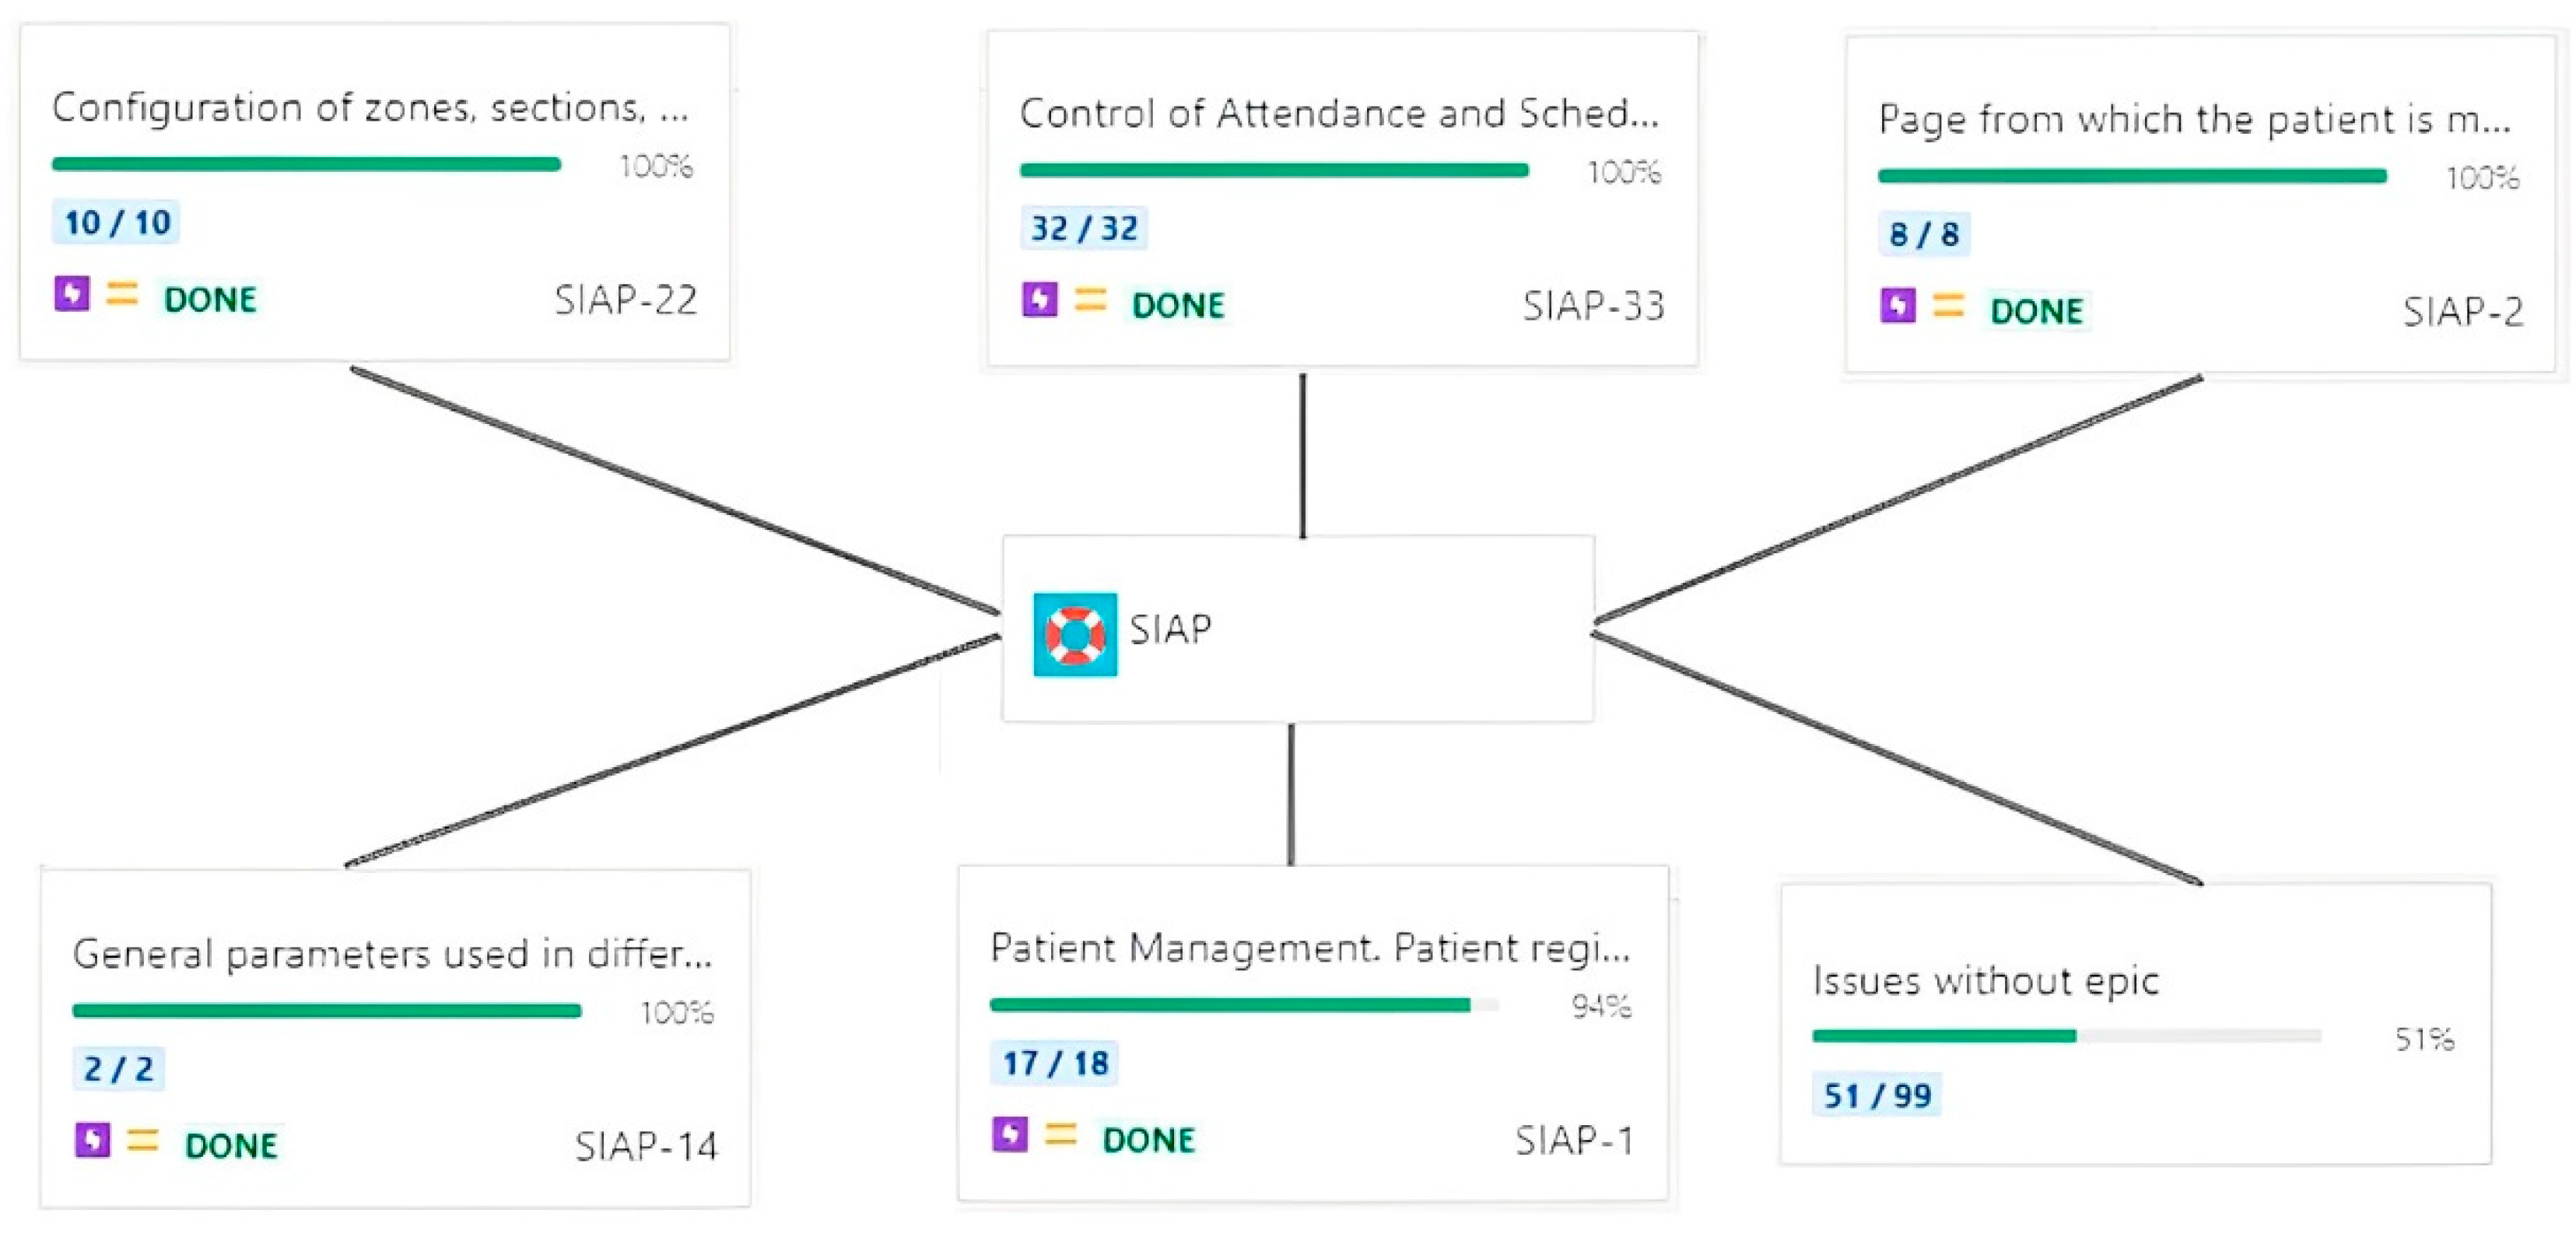Image resolution: width=2576 pixels, height=1234 pixels.
Task: Click the purple epic icon on SIAP-22
Action: (72, 295)
